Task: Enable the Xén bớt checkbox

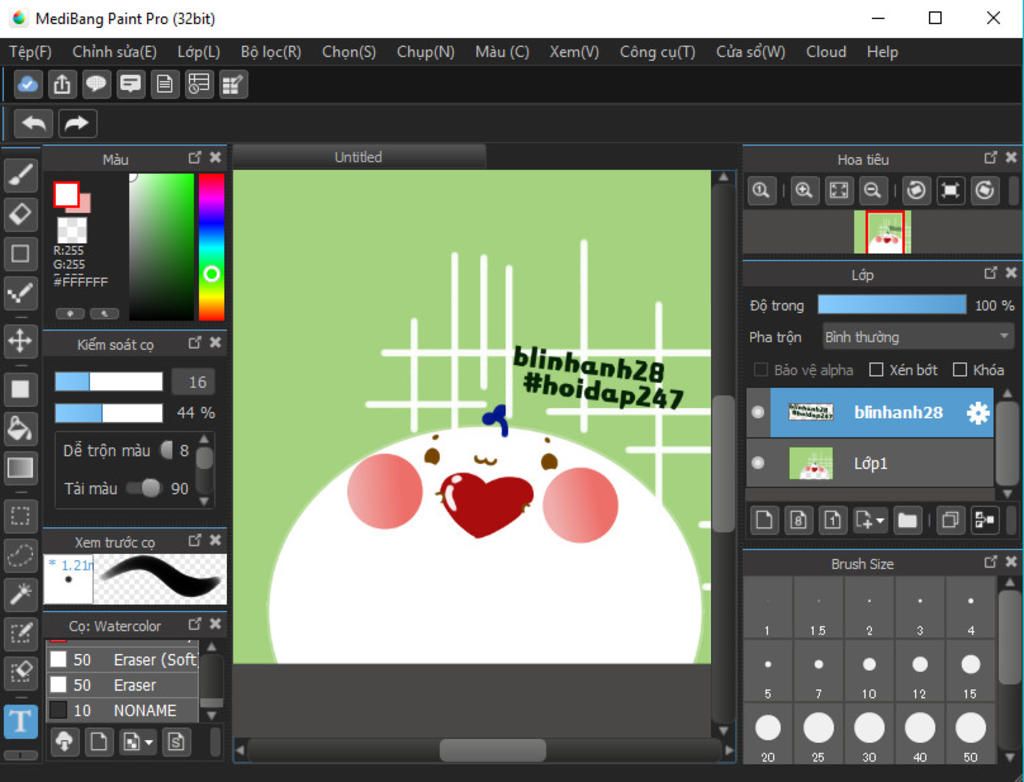Action: click(x=876, y=370)
